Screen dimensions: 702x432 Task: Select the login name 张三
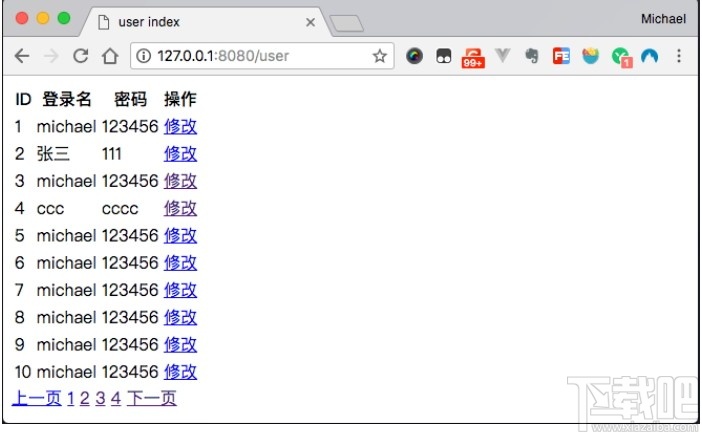point(53,154)
